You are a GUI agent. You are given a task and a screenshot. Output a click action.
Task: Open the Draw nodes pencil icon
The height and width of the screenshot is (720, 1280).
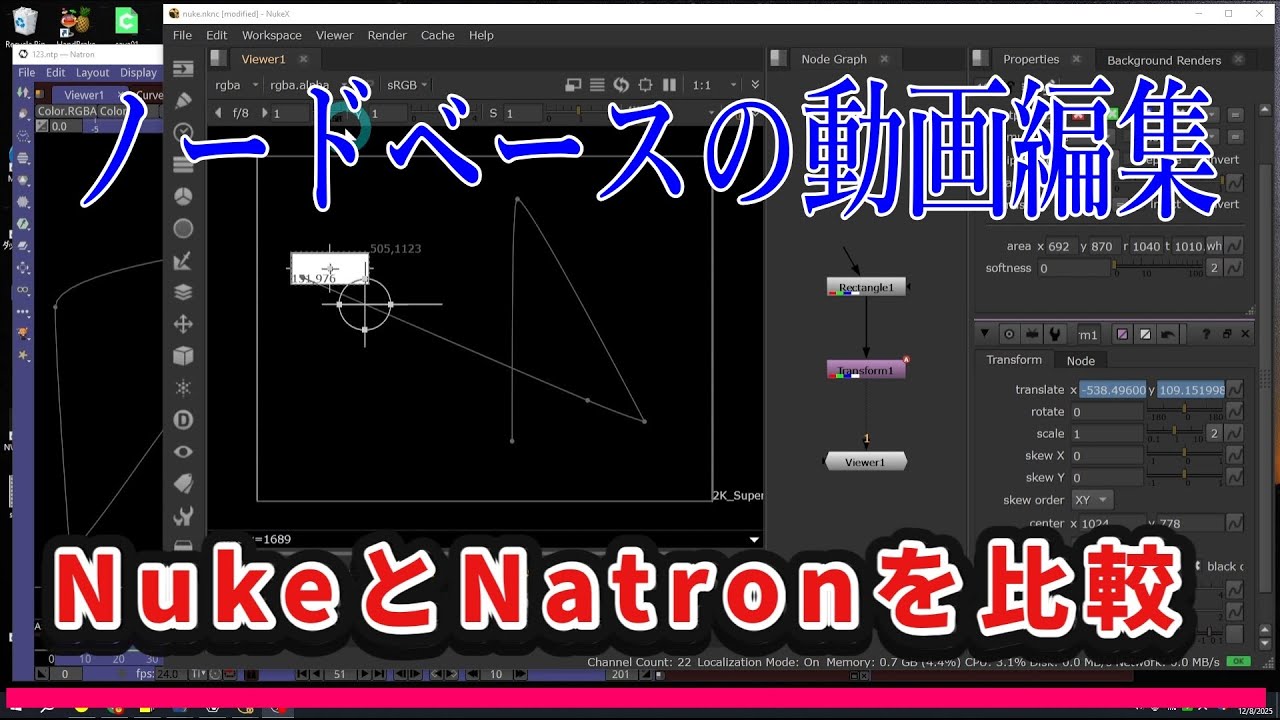pyautogui.click(x=183, y=101)
